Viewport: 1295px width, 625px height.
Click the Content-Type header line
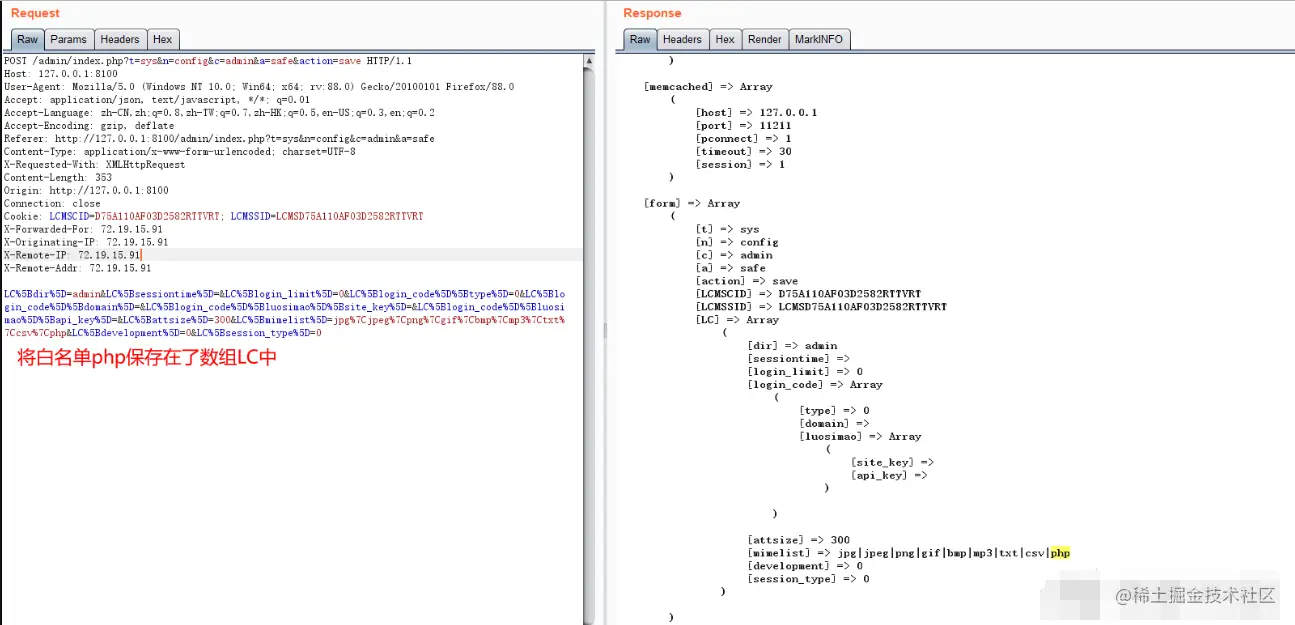click(180, 152)
